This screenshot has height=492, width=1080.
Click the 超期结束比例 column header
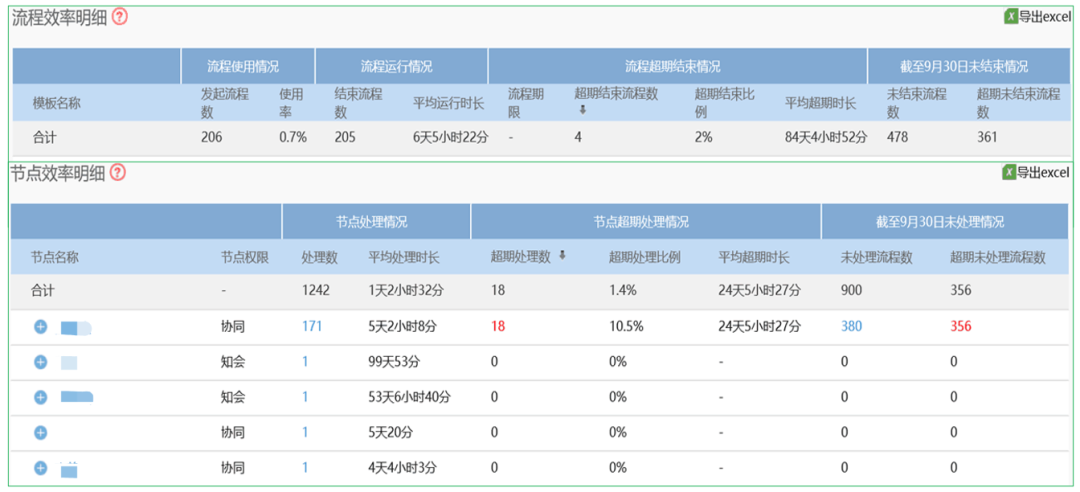point(719,102)
